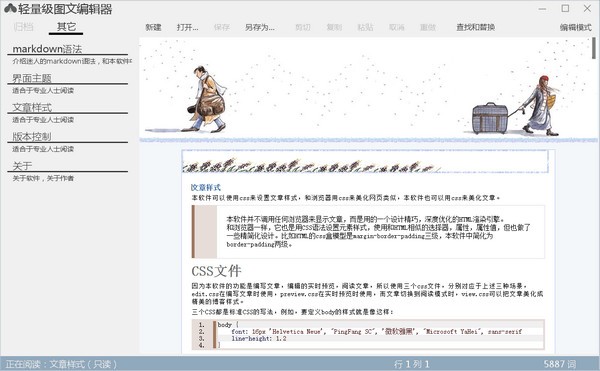Click description starting '介绍迷人的markdown语法'

72,61
